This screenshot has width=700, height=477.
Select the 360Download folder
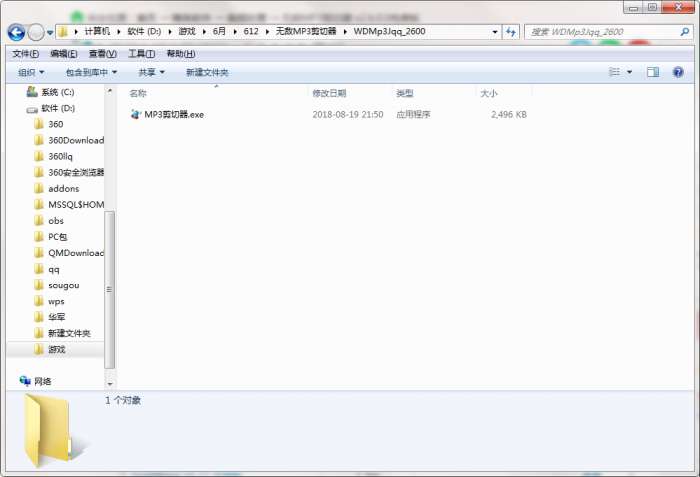(x=69, y=140)
